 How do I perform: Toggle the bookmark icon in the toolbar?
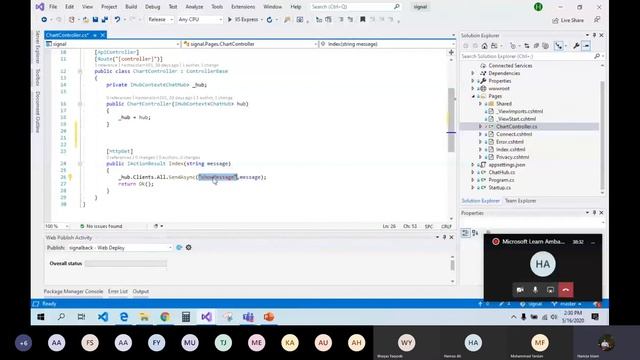click(362, 20)
